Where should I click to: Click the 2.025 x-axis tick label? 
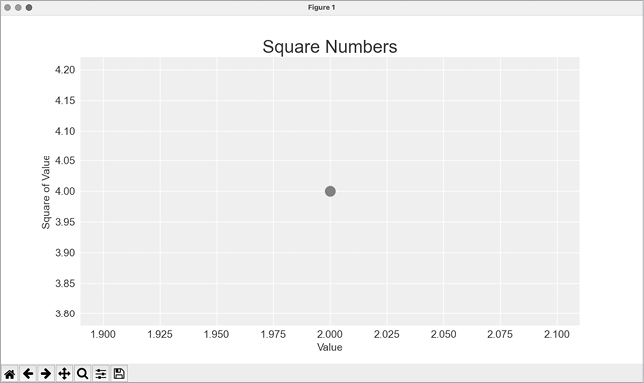coord(386,335)
